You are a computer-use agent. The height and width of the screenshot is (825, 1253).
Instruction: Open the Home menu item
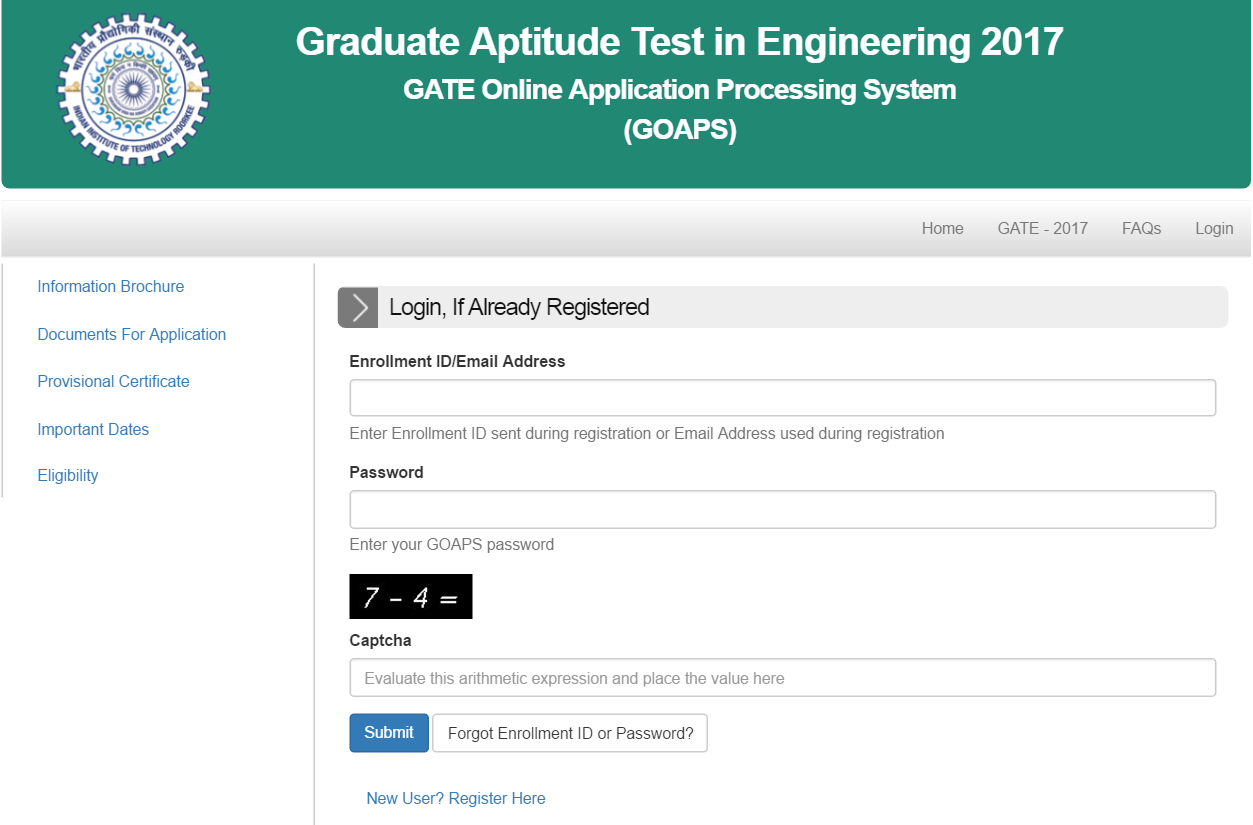point(942,228)
